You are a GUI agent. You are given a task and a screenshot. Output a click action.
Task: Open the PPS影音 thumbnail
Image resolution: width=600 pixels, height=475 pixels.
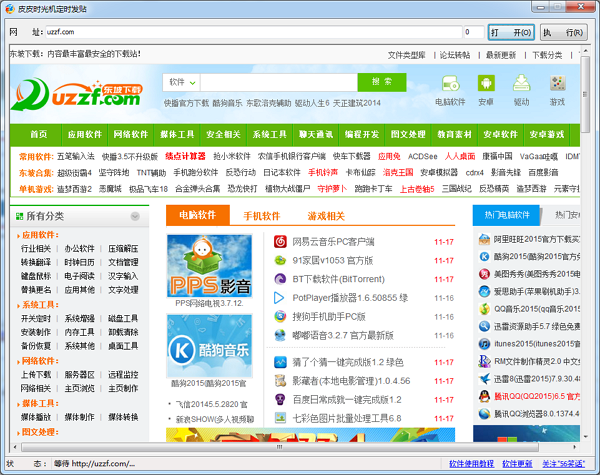point(209,266)
